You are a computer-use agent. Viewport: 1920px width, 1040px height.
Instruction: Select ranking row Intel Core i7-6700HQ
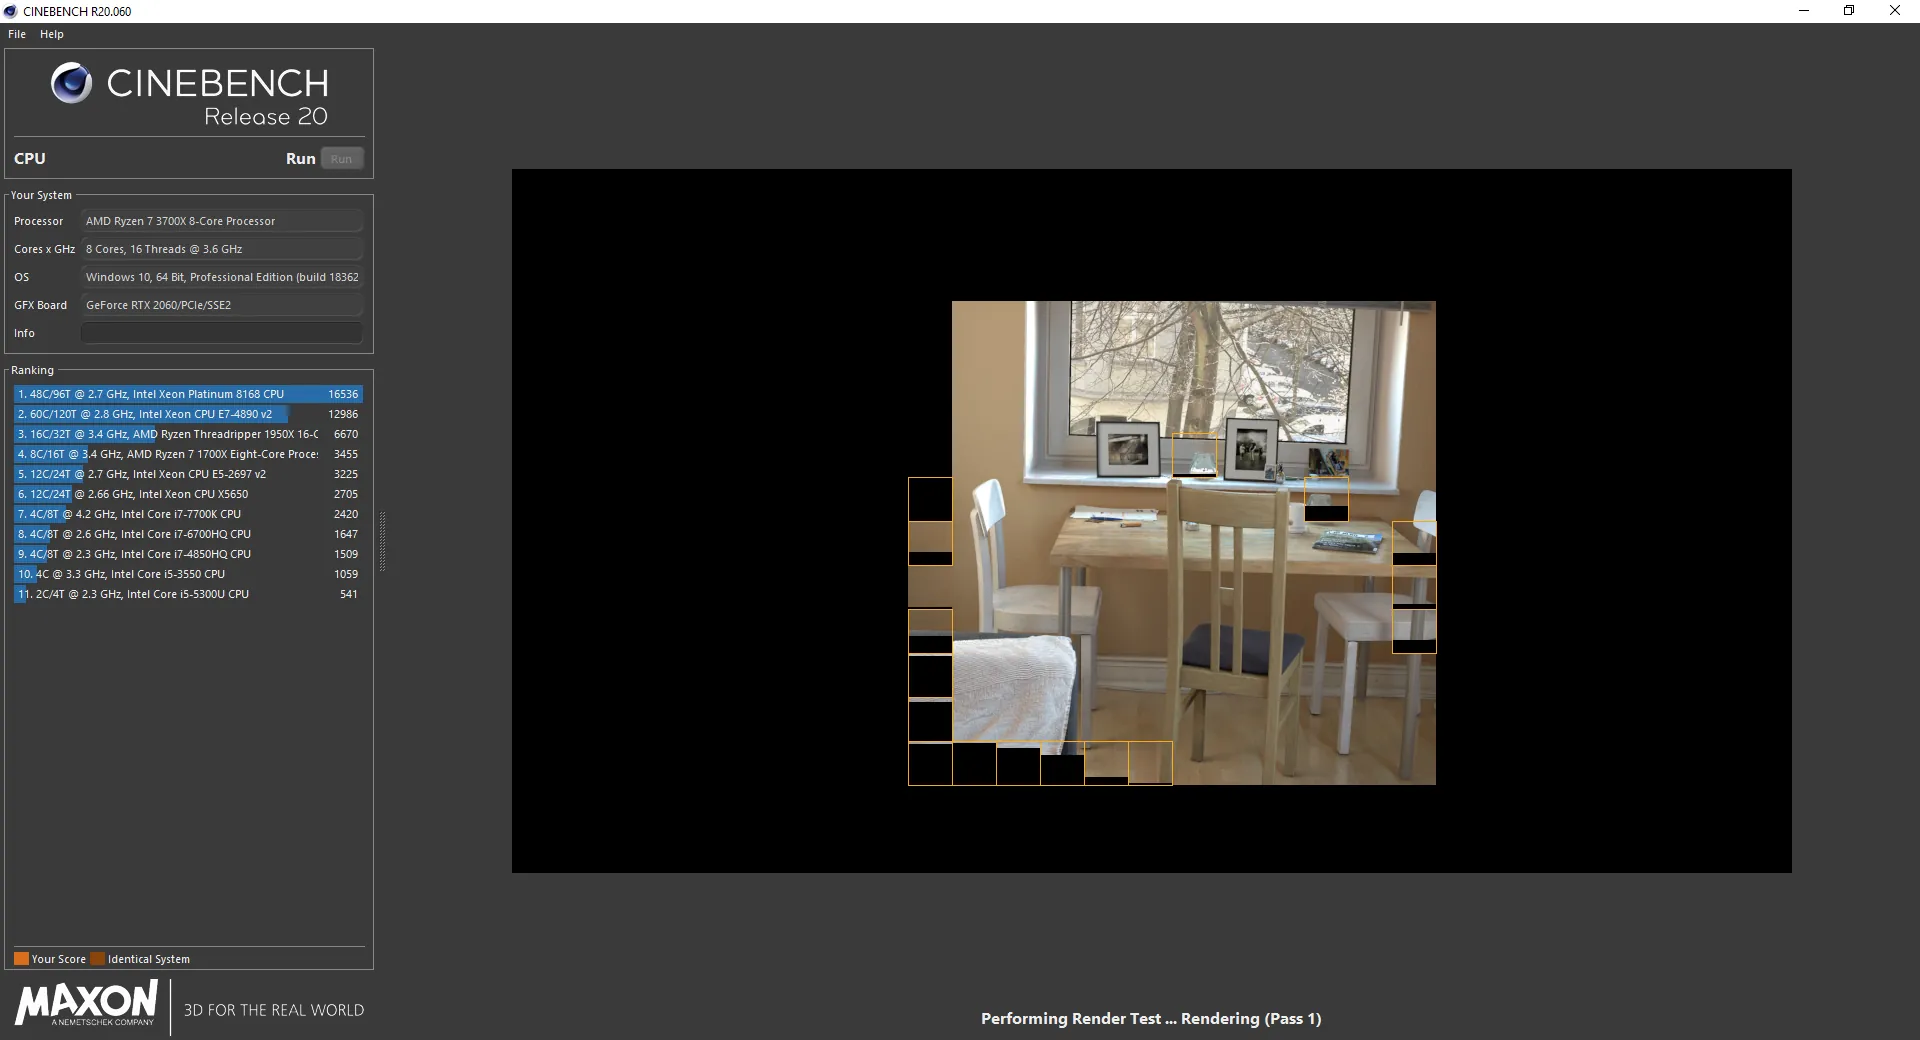[188, 534]
